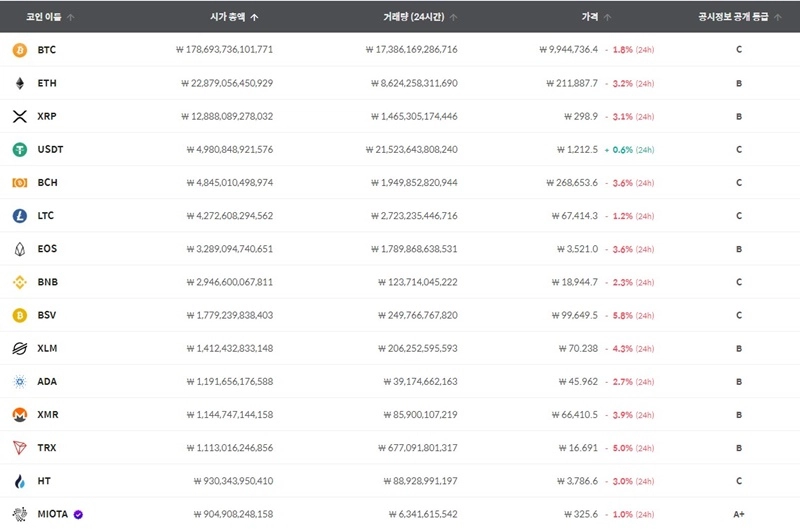This screenshot has height=529, width=800.
Task: Select USDT +0.6% 24h change
Action: pyautogui.click(x=629, y=150)
